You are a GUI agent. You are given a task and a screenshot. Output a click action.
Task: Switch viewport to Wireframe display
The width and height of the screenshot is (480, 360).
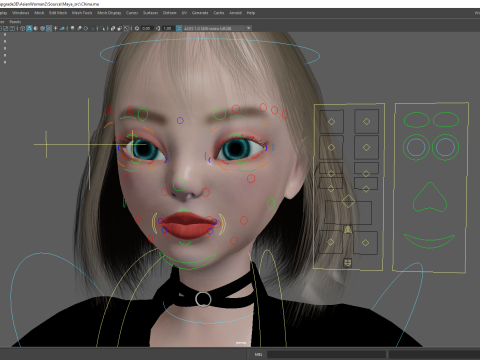click(23, 29)
